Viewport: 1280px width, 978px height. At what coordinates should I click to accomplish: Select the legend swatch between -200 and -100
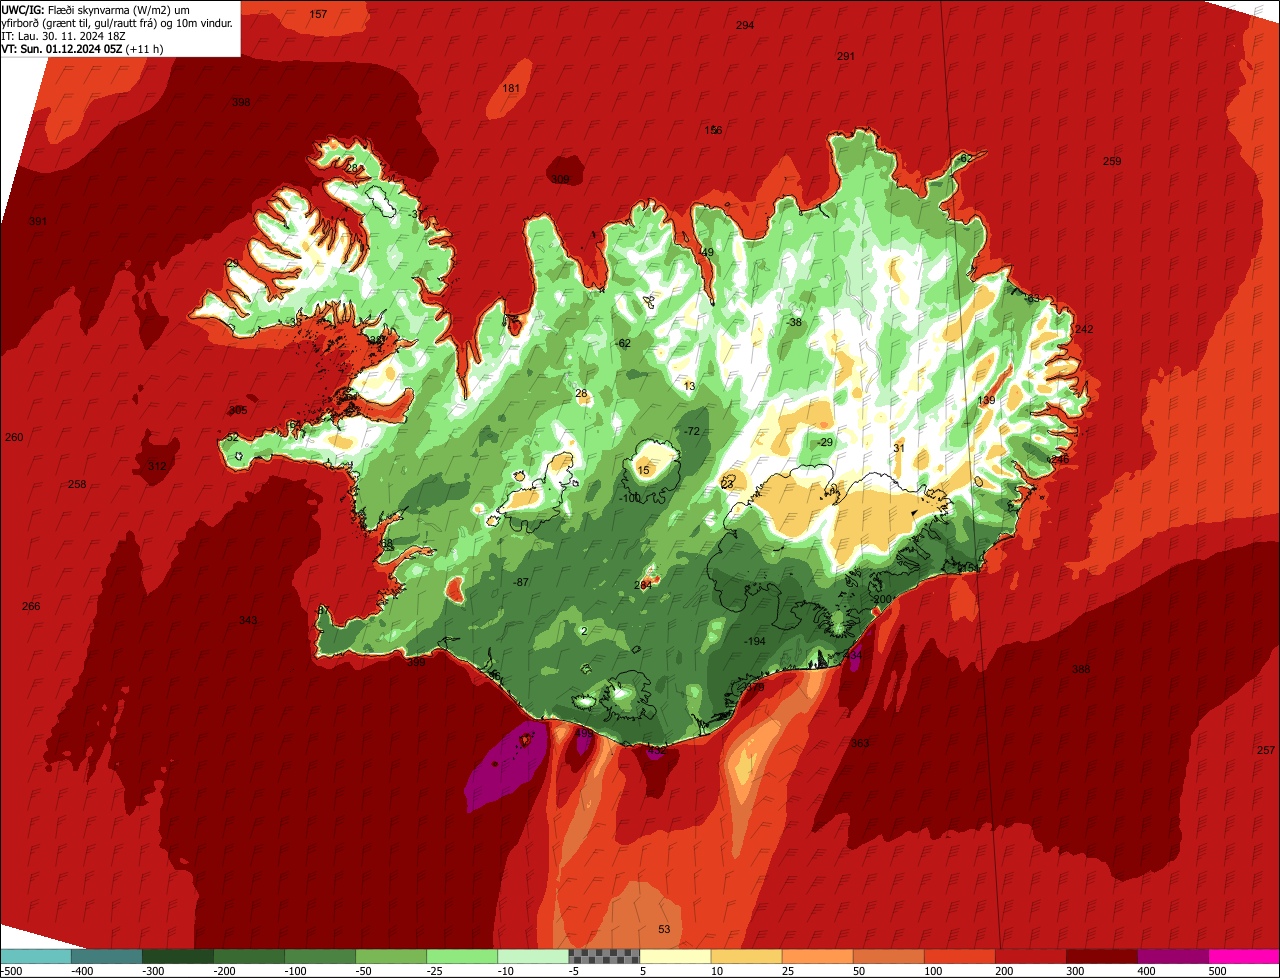tap(249, 956)
